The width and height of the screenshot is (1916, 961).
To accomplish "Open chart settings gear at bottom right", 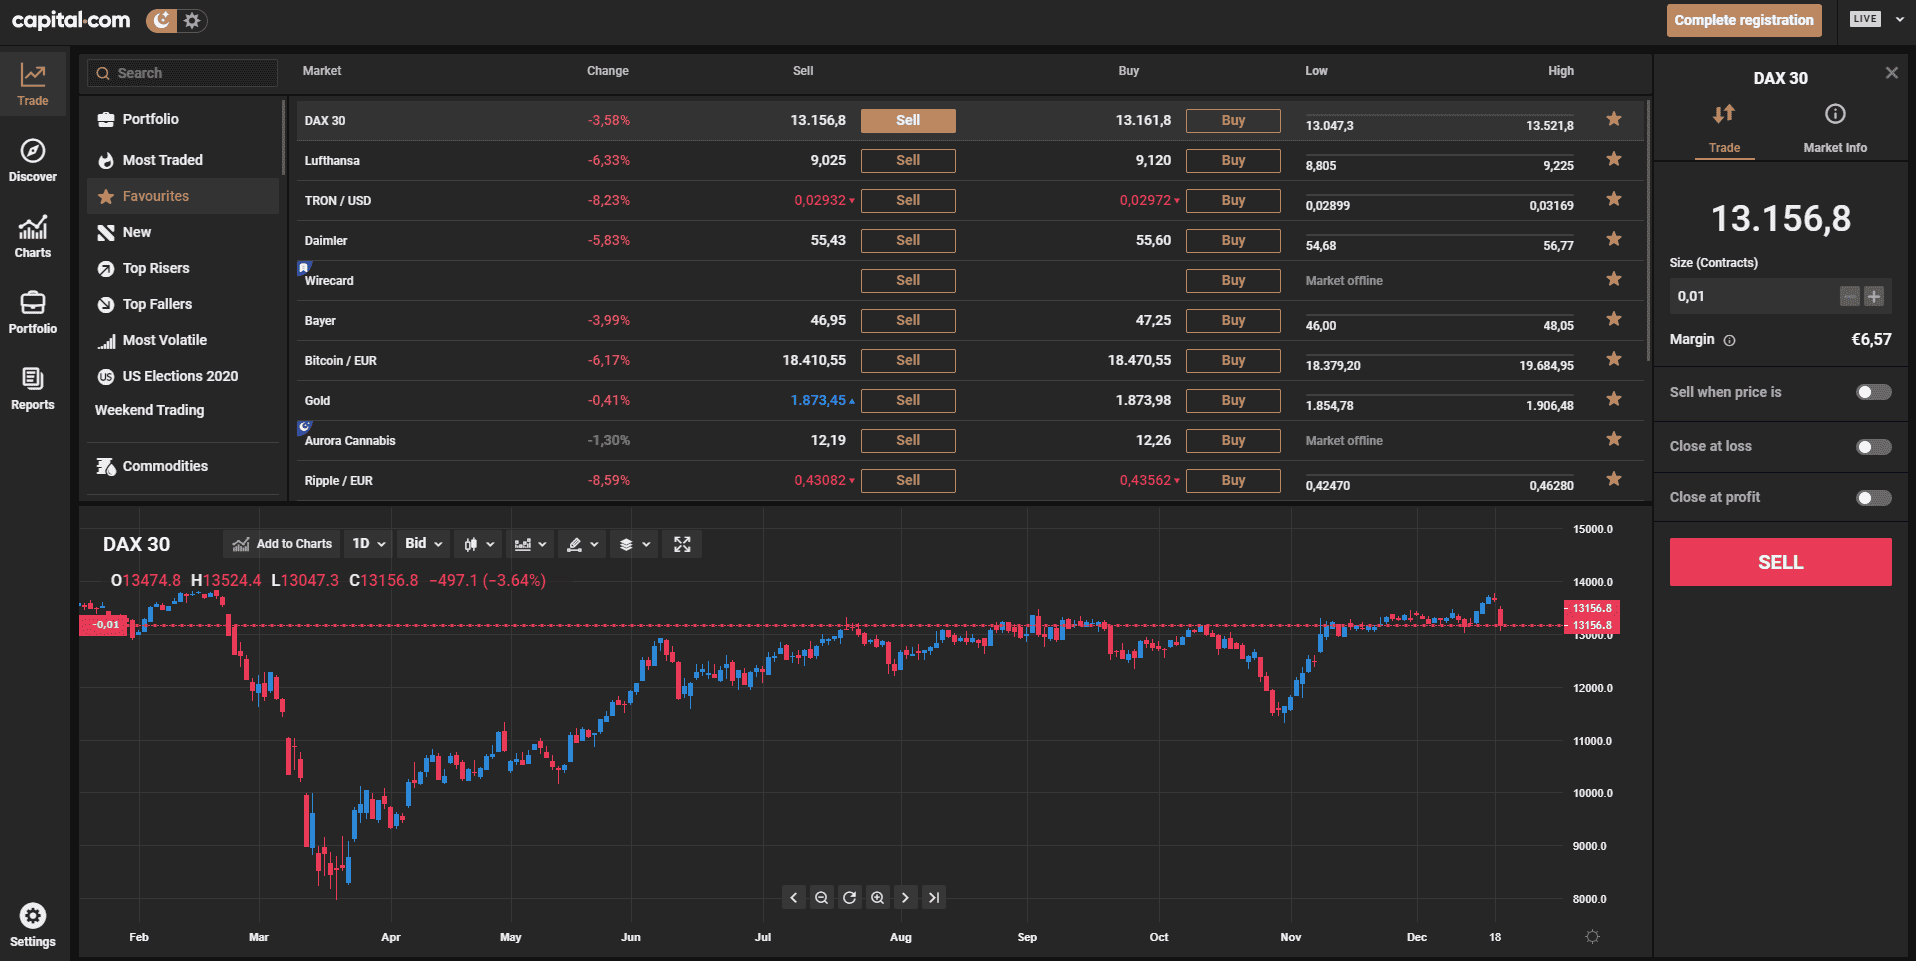I will (1592, 936).
